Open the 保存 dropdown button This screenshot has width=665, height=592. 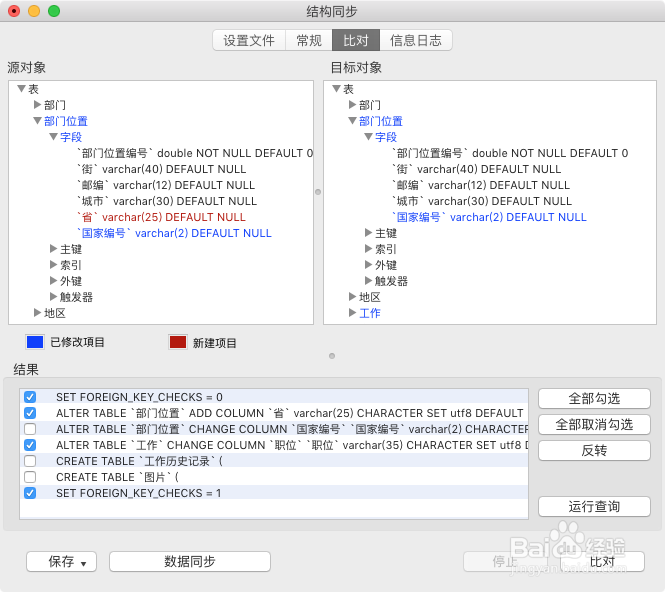point(61,561)
